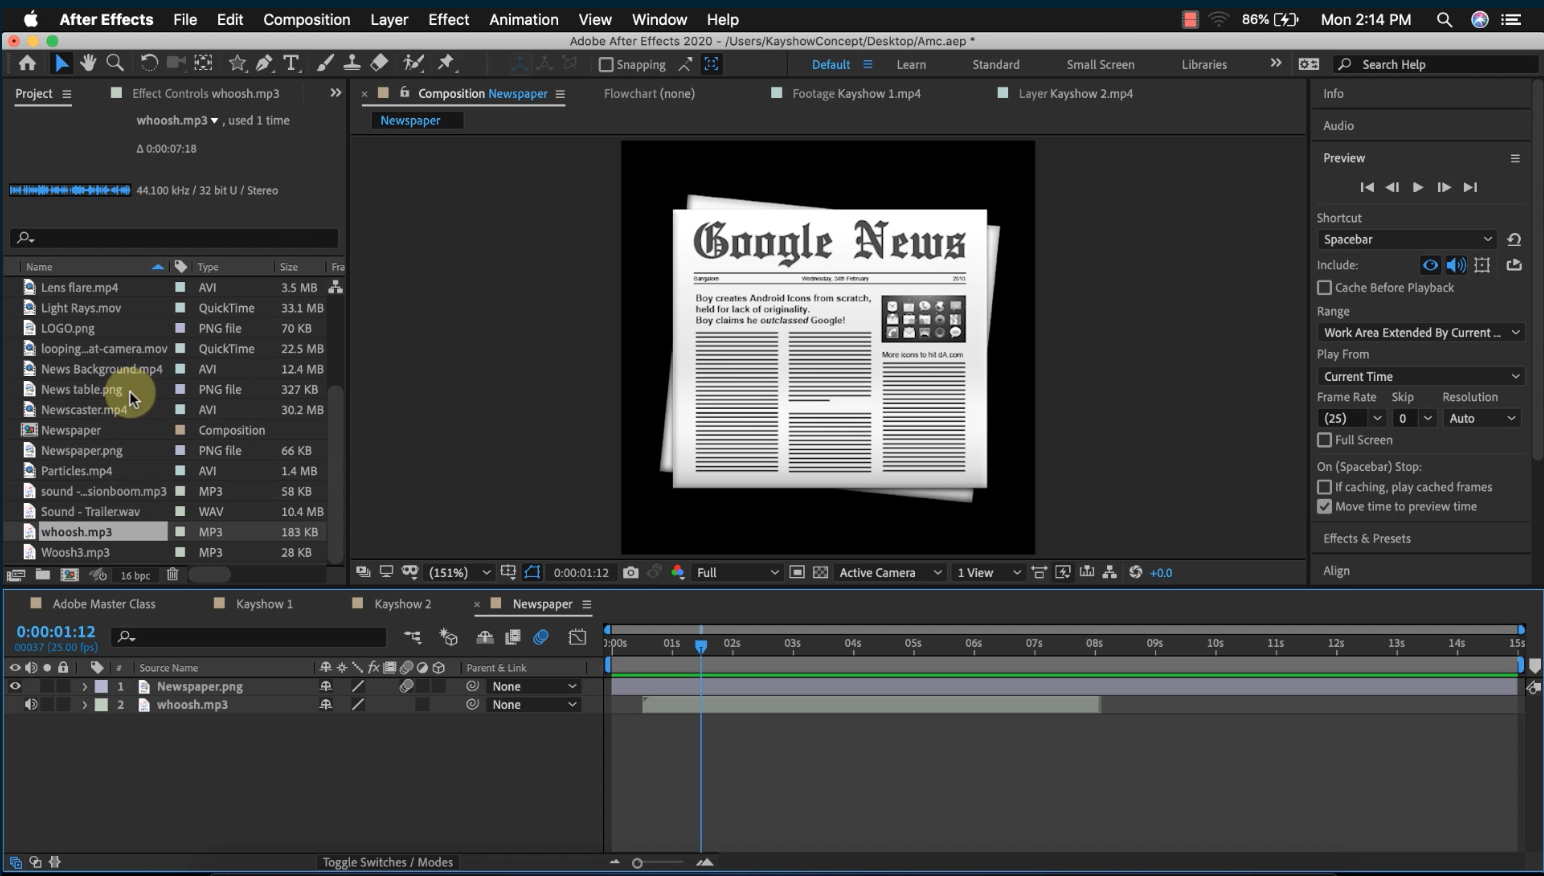Viewport: 1544px width, 876px height.
Task: Open the composition mini-flowchart icon in timeline
Action: [x=412, y=637]
